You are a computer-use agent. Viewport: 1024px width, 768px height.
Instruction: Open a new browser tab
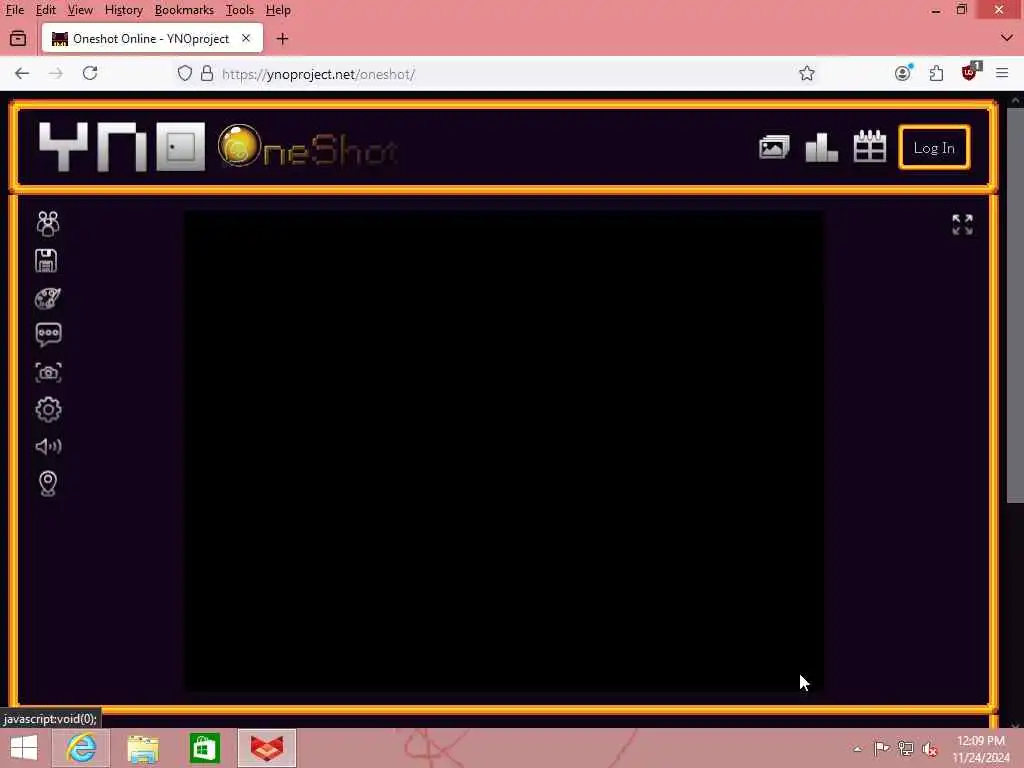282,39
